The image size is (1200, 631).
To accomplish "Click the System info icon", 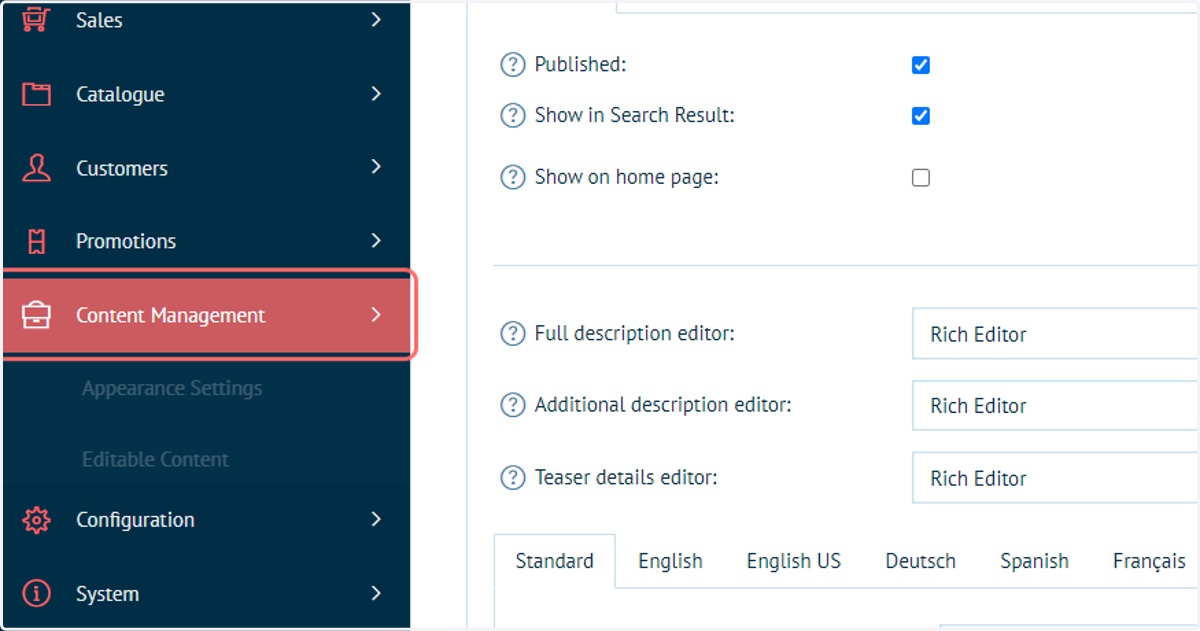I will (x=36, y=594).
